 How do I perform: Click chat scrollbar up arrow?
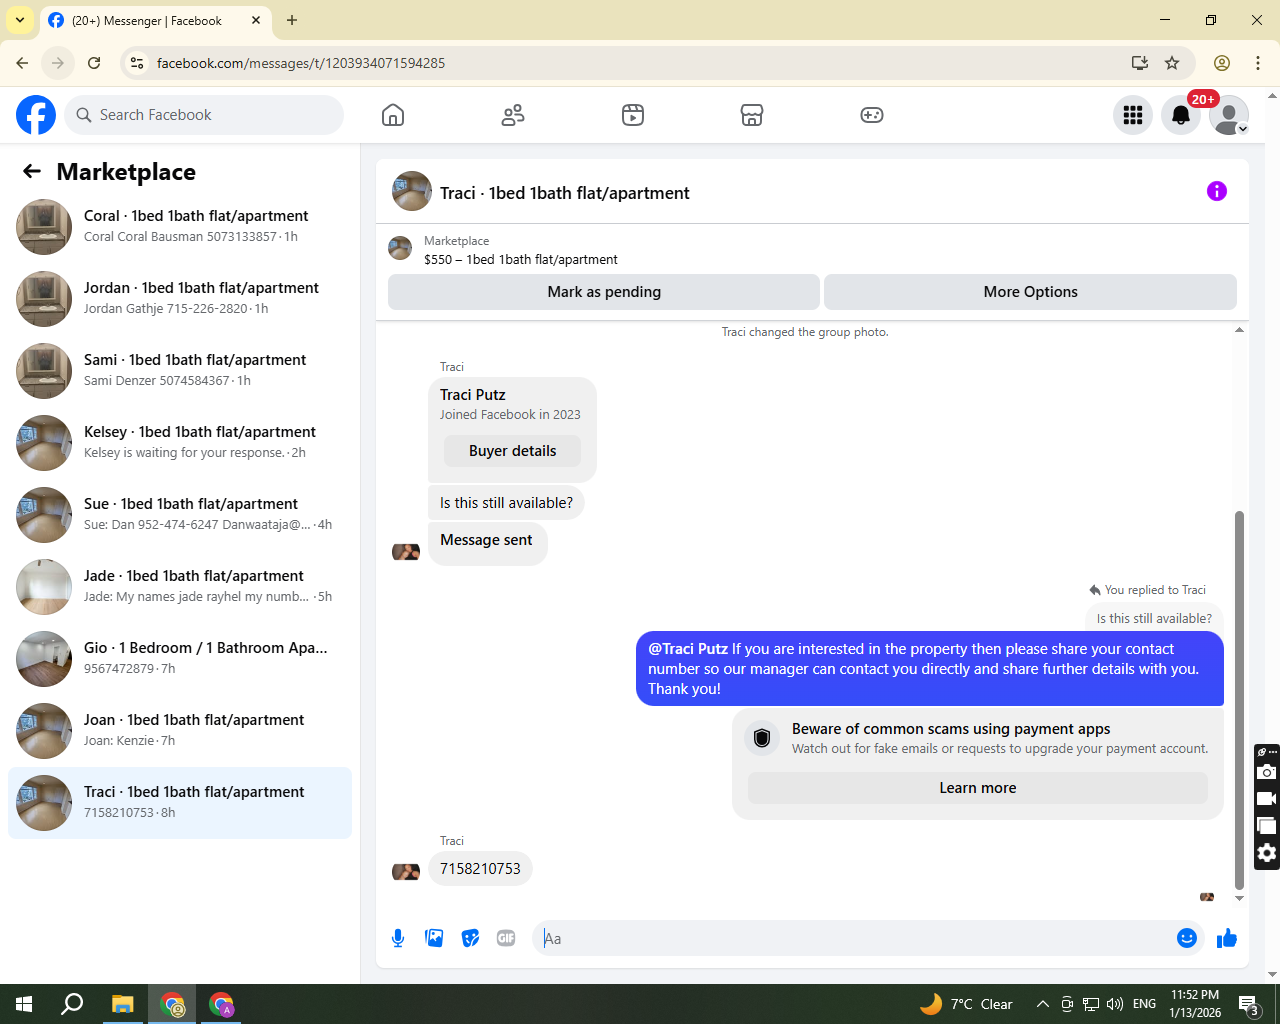click(1239, 330)
